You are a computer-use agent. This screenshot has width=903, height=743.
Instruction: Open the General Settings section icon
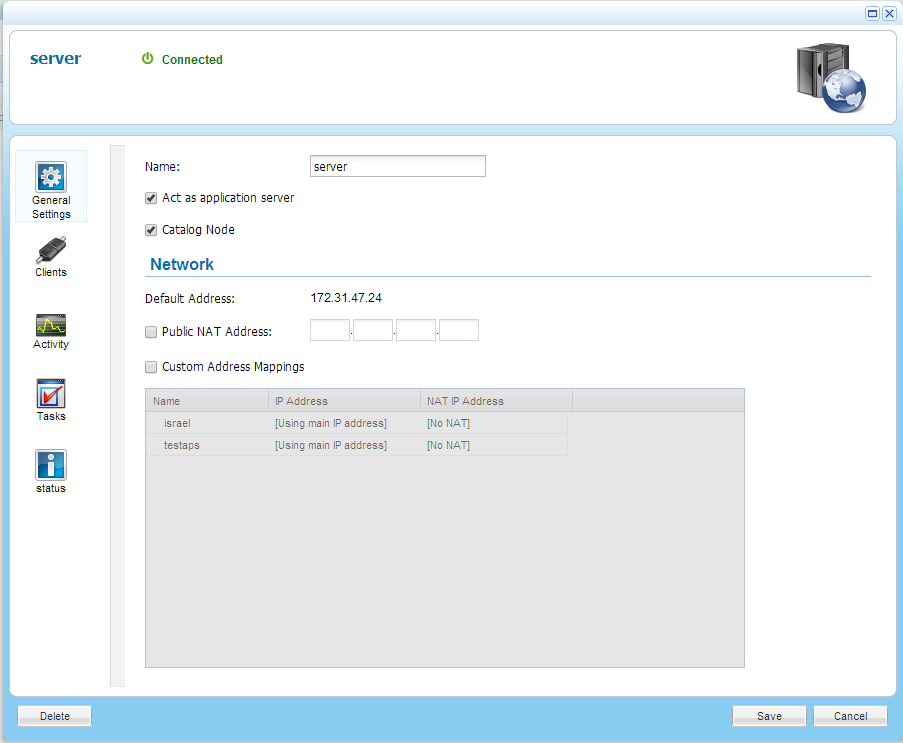pos(51,177)
